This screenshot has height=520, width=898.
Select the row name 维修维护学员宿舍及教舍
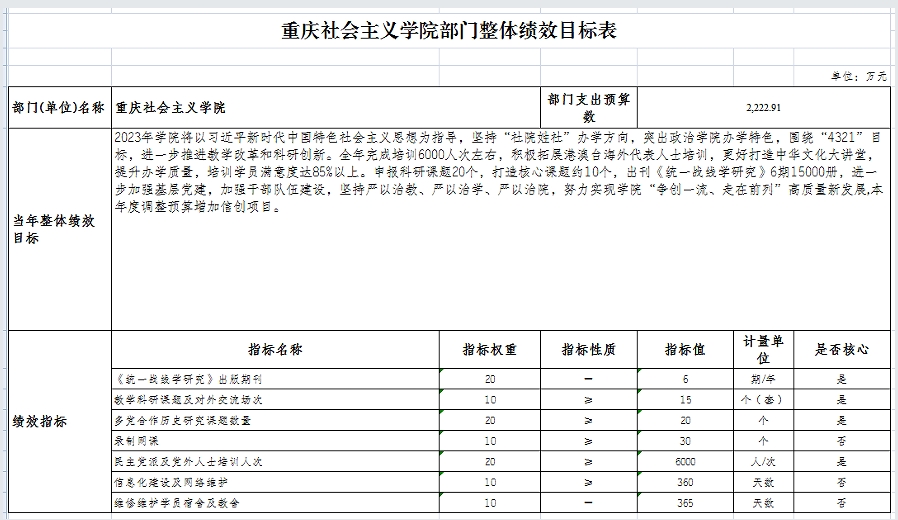(177, 503)
